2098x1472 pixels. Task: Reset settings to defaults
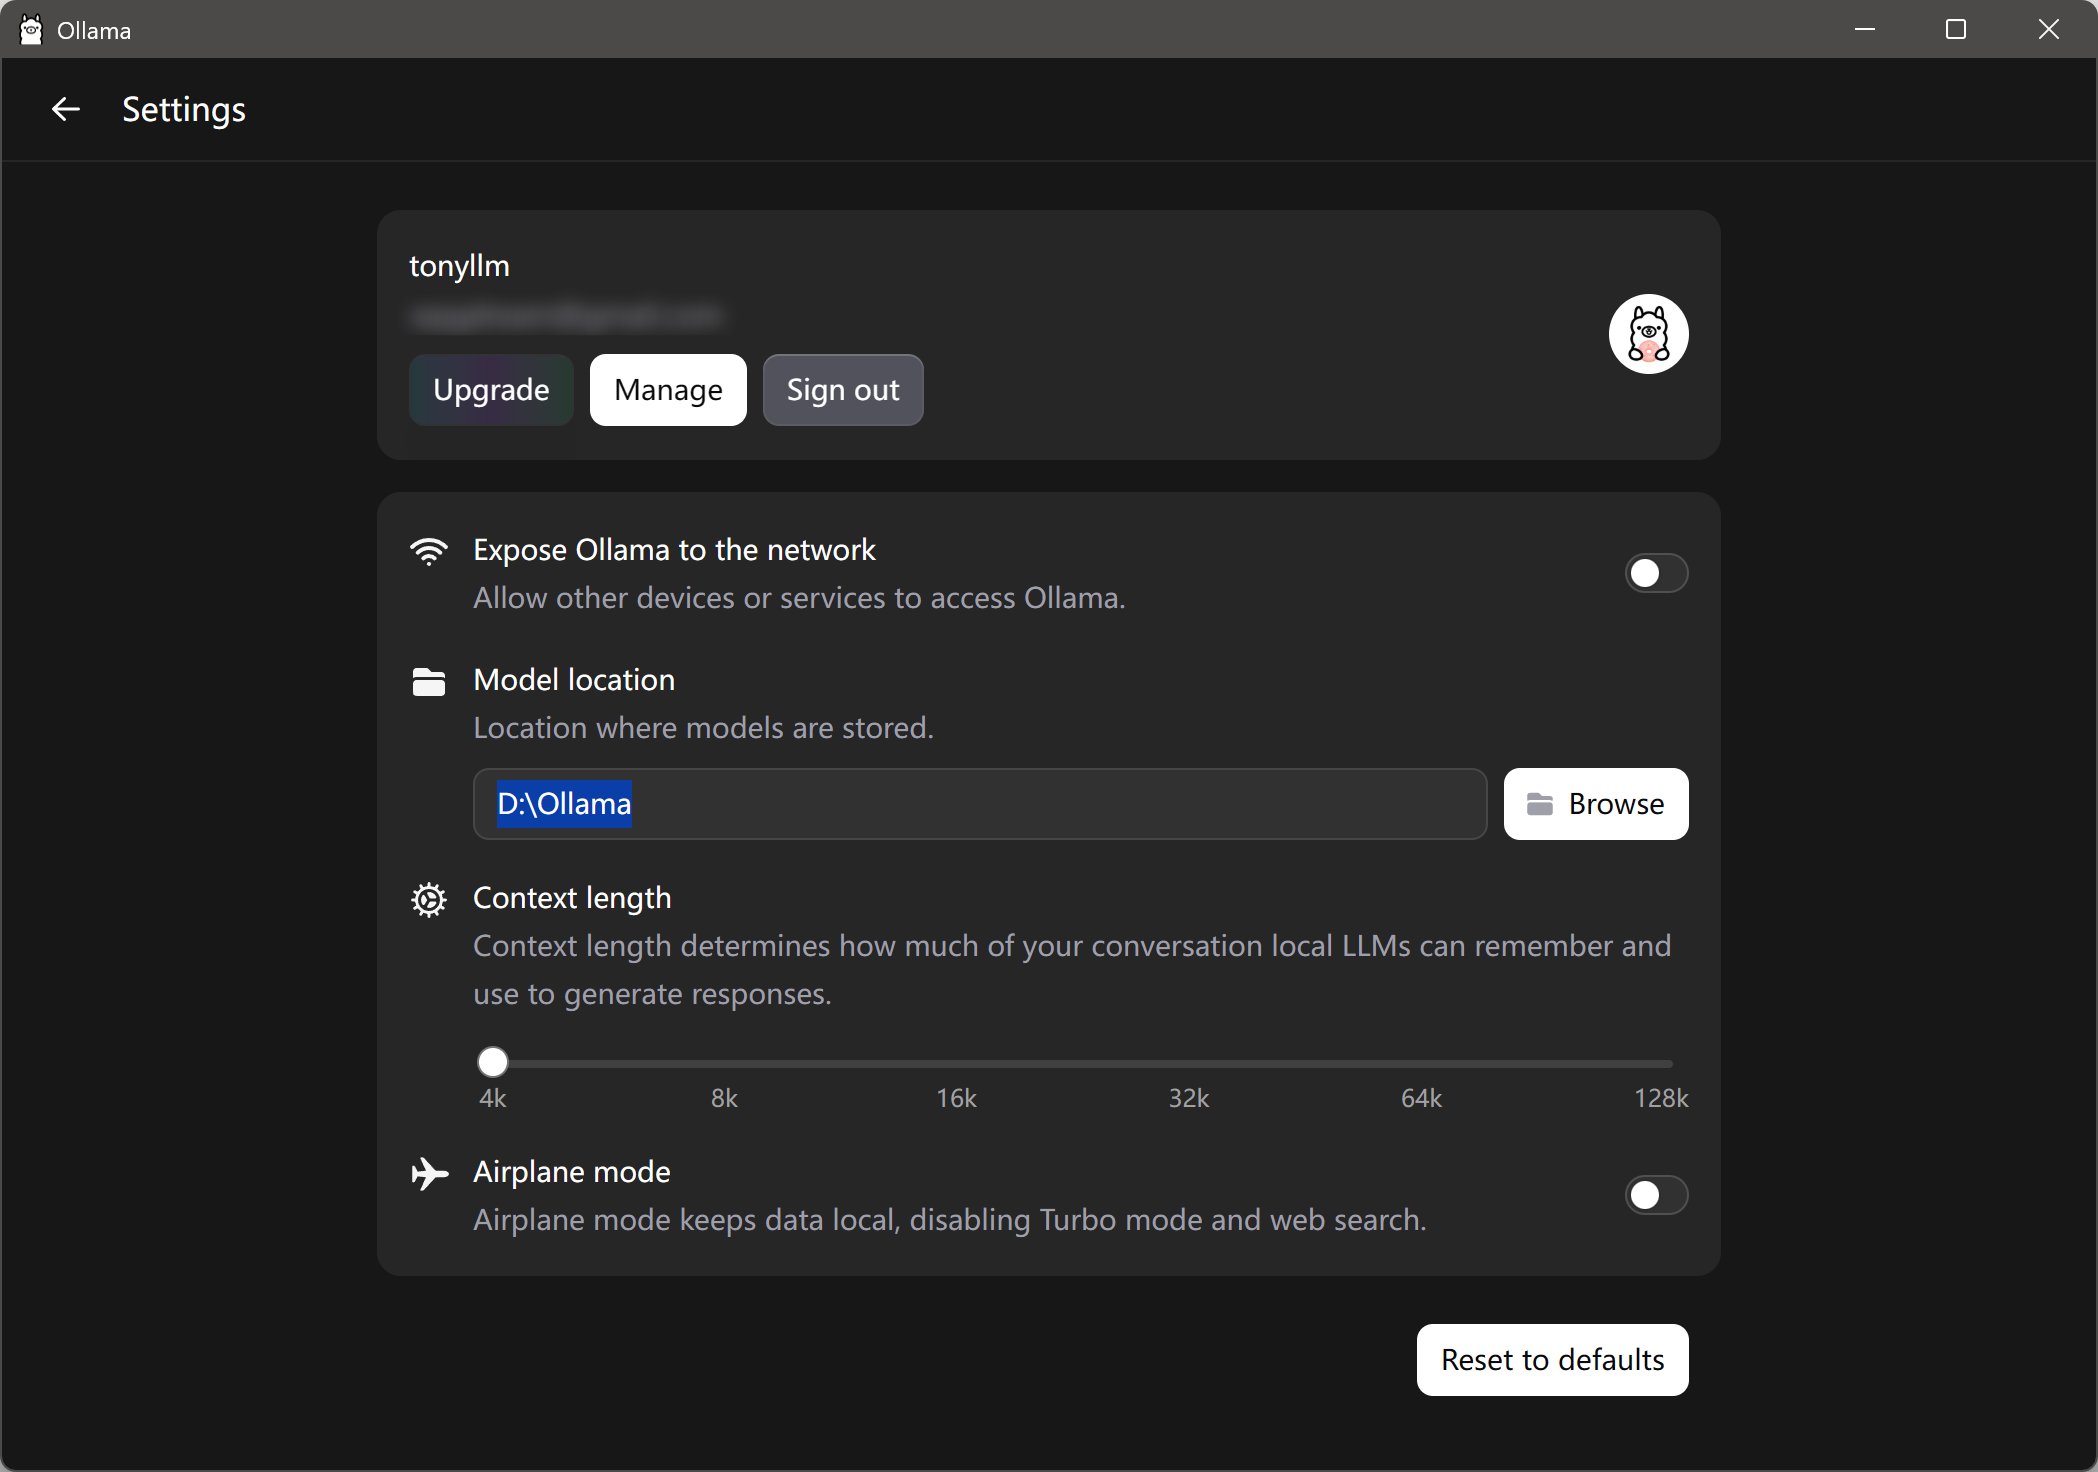[1552, 1360]
